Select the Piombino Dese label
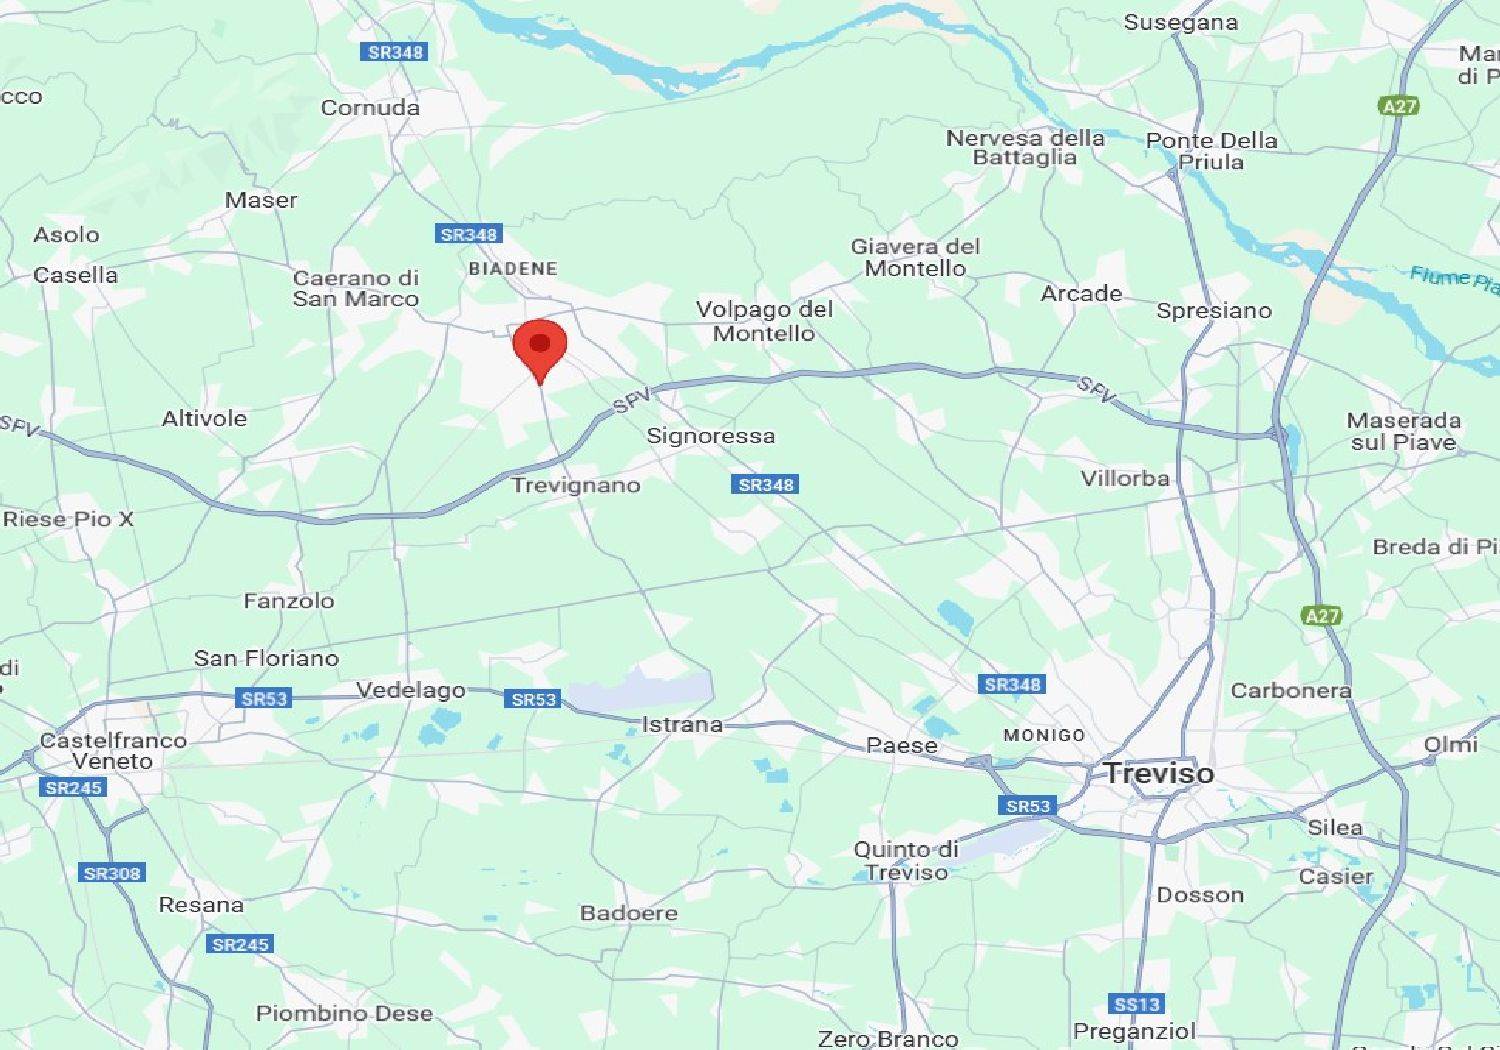Image resolution: width=1500 pixels, height=1050 pixels. (x=344, y=1013)
